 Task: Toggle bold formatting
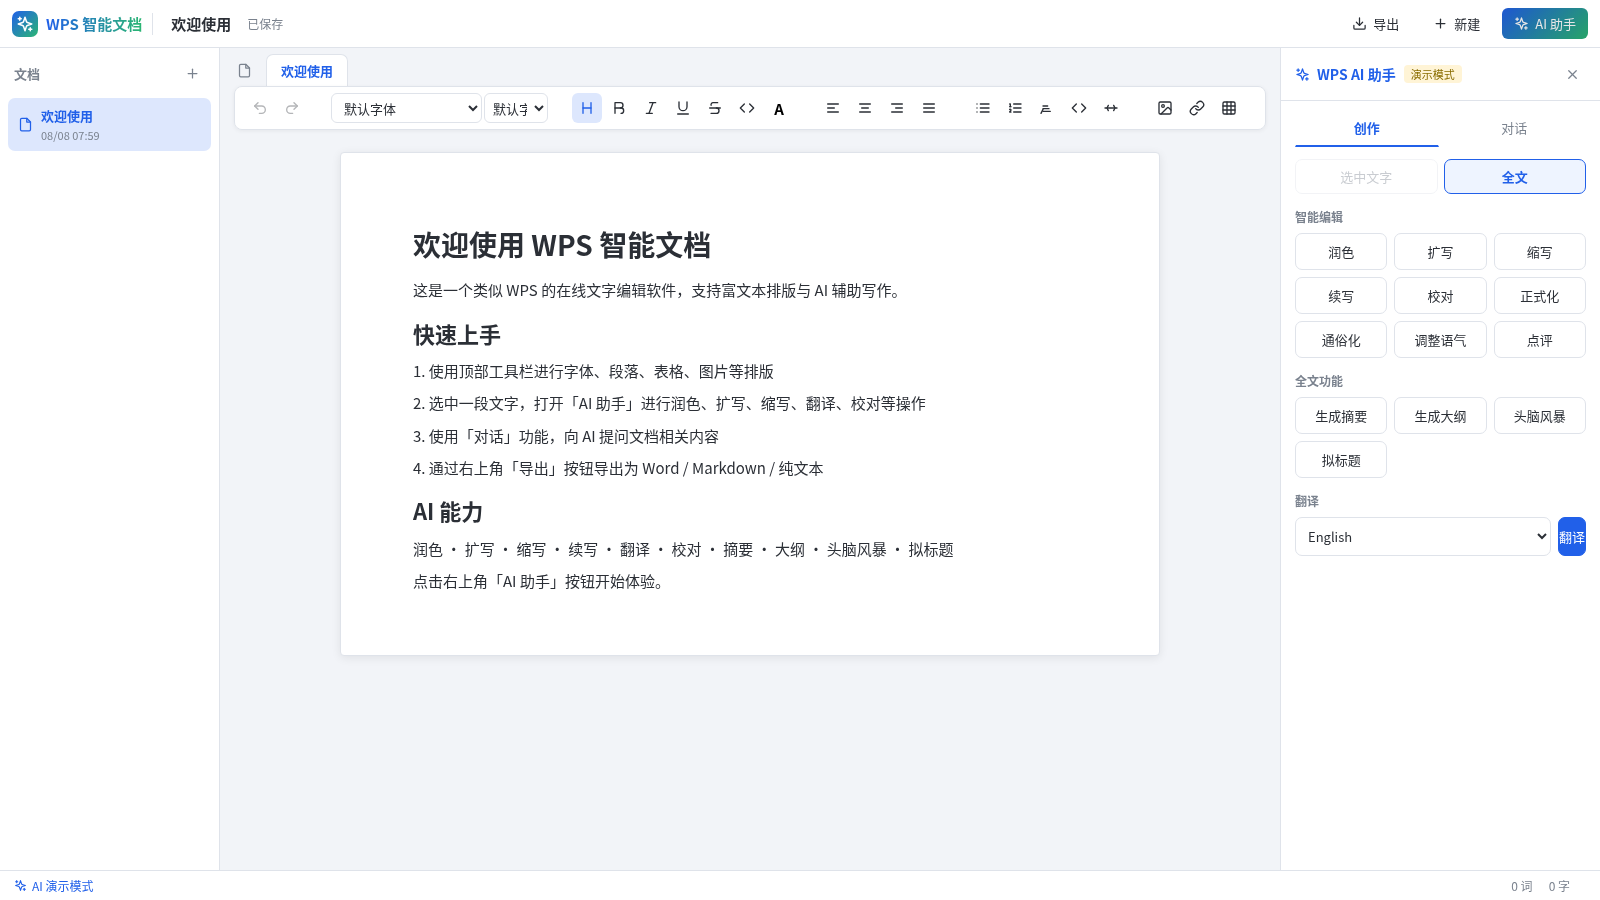619,108
